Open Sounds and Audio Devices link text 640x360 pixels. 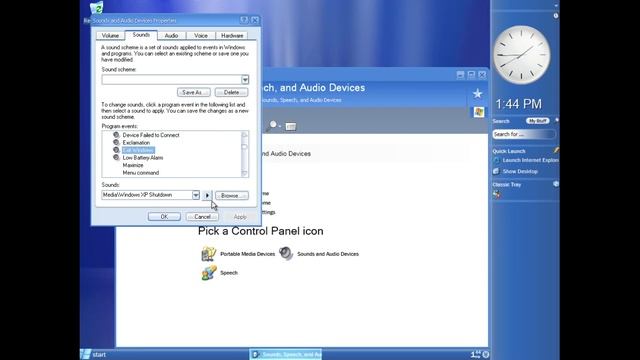coord(328,254)
